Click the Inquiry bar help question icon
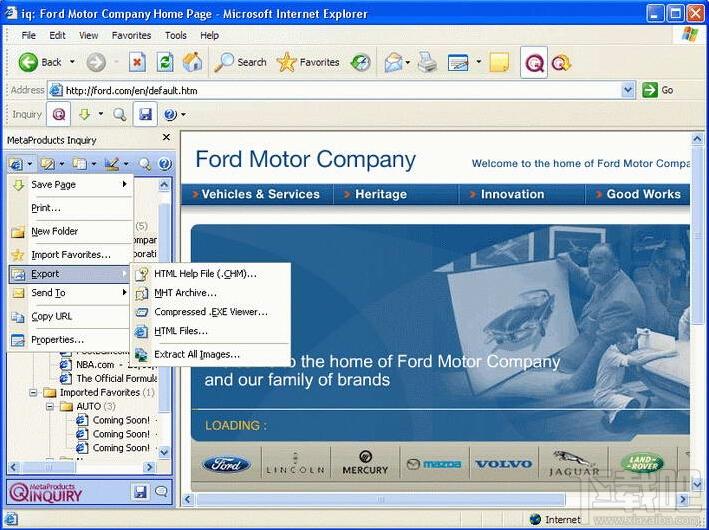 (x=170, y=114)
